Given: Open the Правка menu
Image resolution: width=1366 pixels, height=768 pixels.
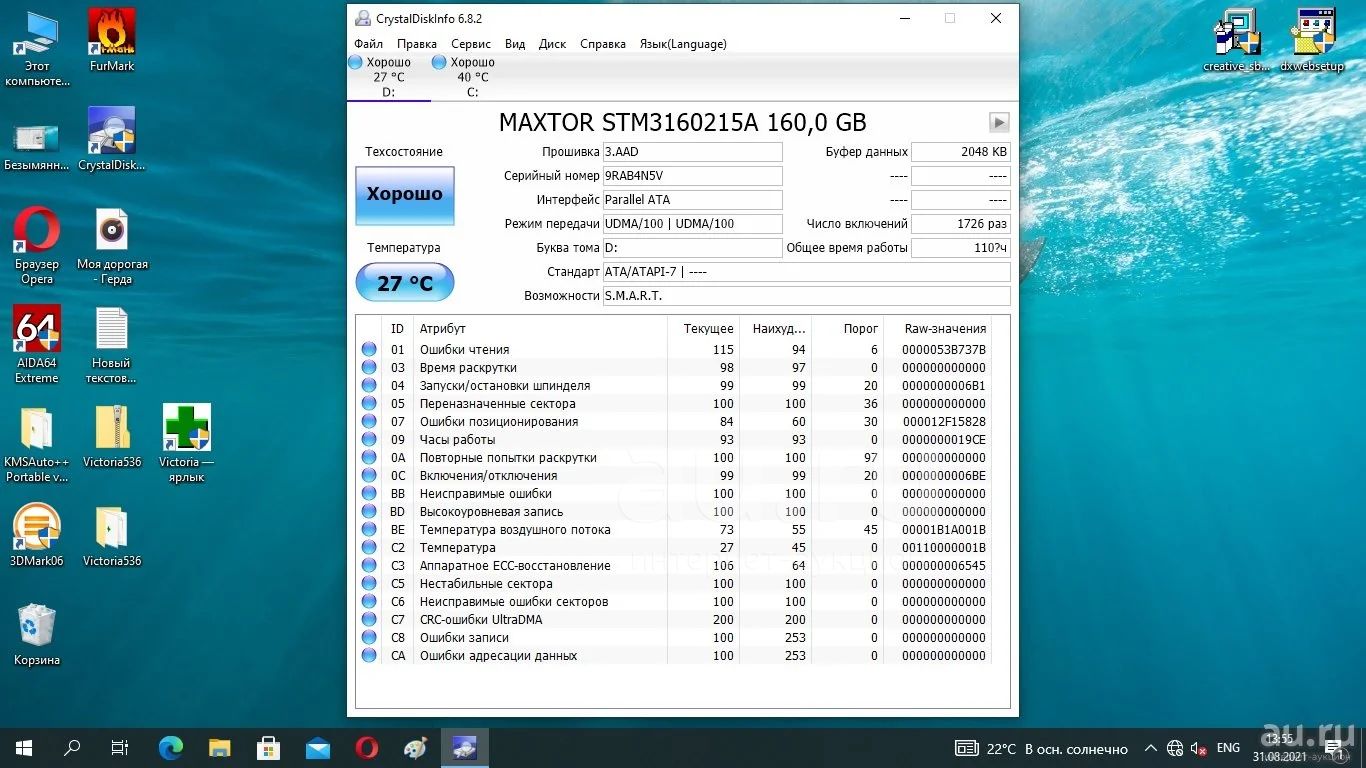Looking at the screenshot, I should (x=416, y=44).
